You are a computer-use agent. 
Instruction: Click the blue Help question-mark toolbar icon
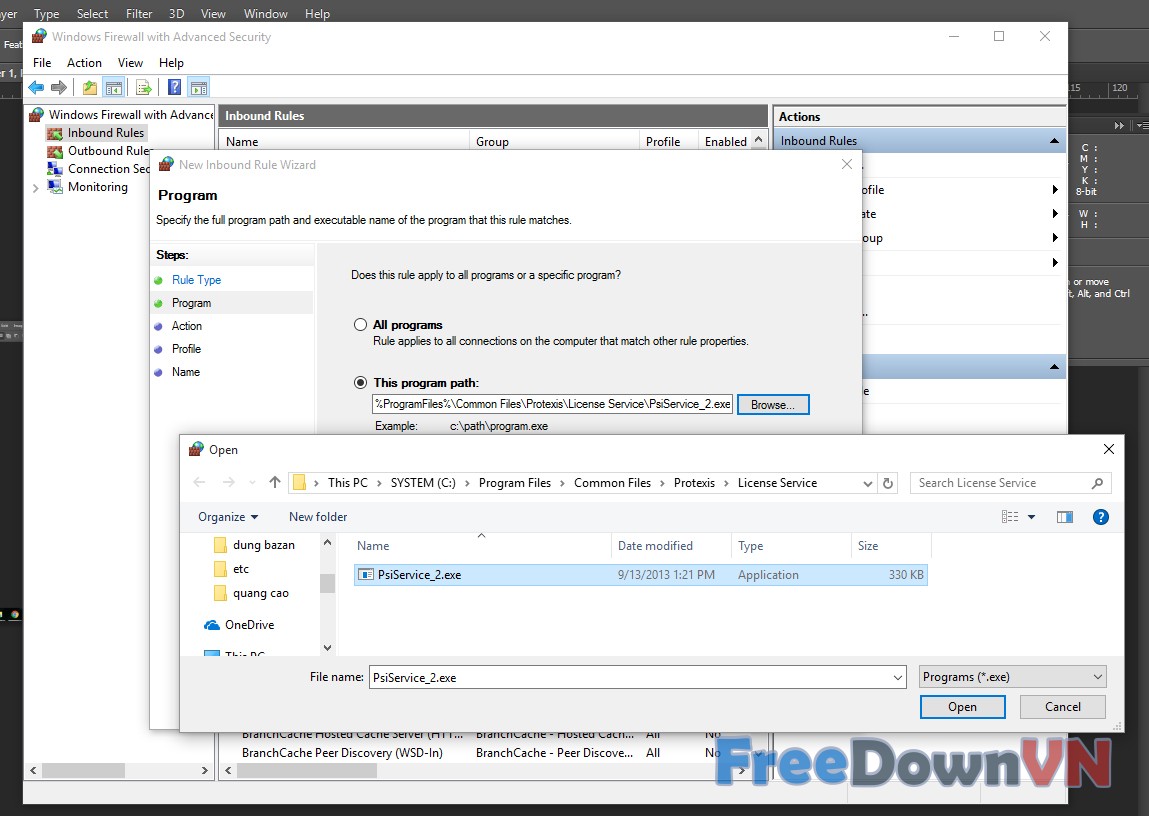pyautogui.click(x=174, y=88)
